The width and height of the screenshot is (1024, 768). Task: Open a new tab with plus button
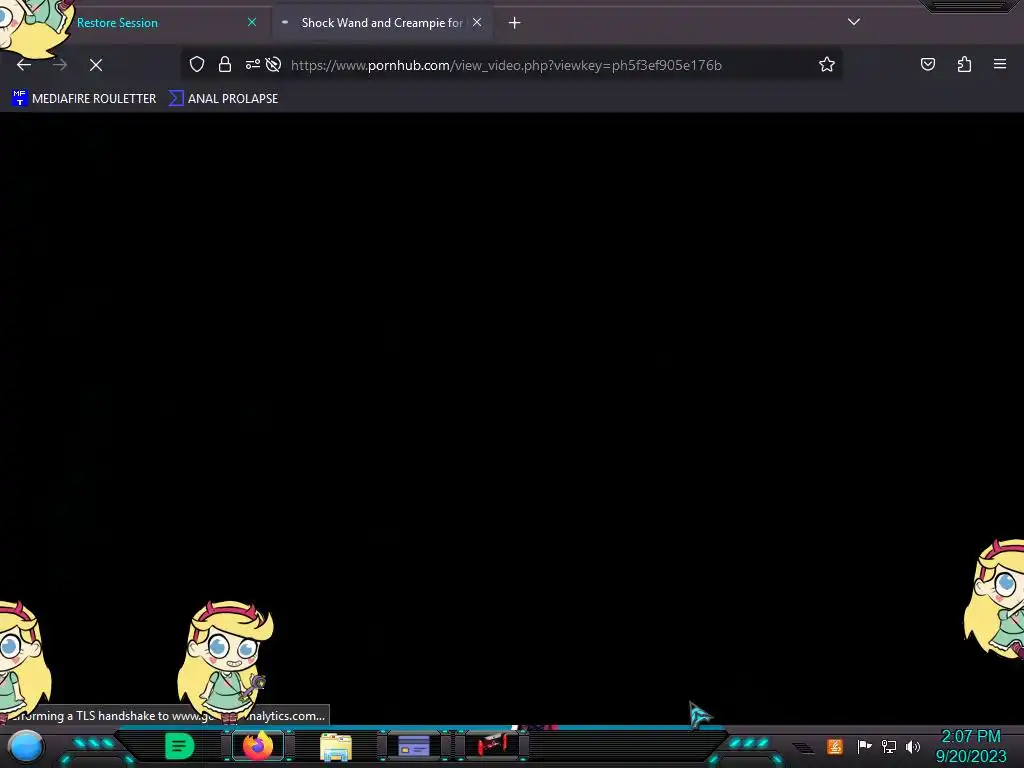[x=515, y=23]
